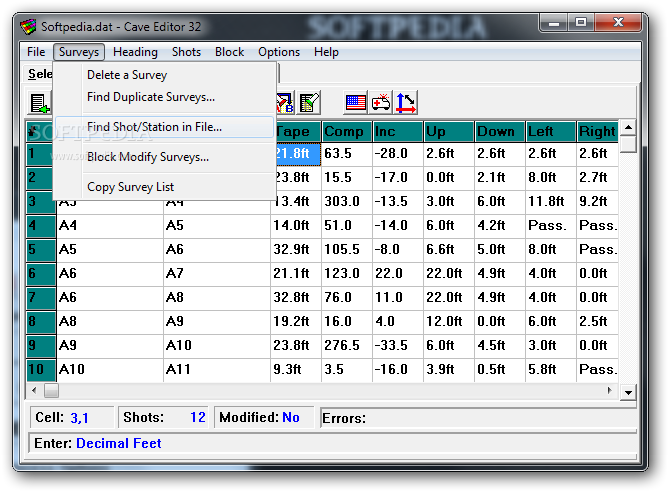669x492 pixels.
Task: Click the blue and red axes icon
Action: coord(406,103)
